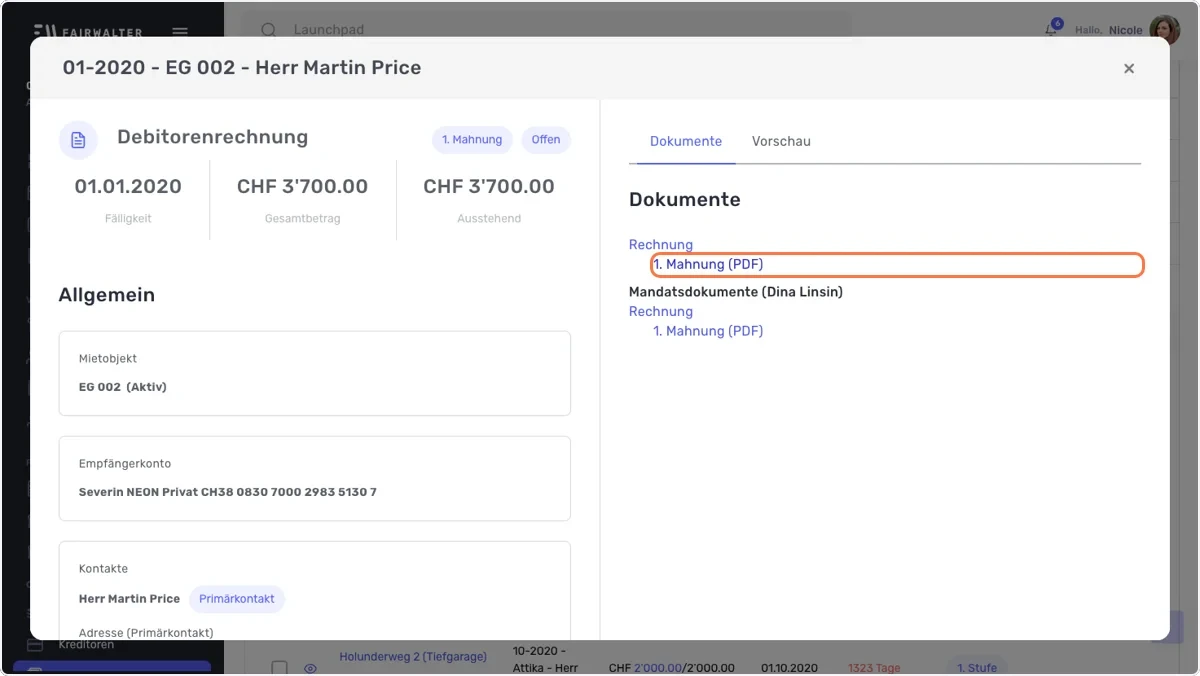Switch to the Vorschau tab

781,141
